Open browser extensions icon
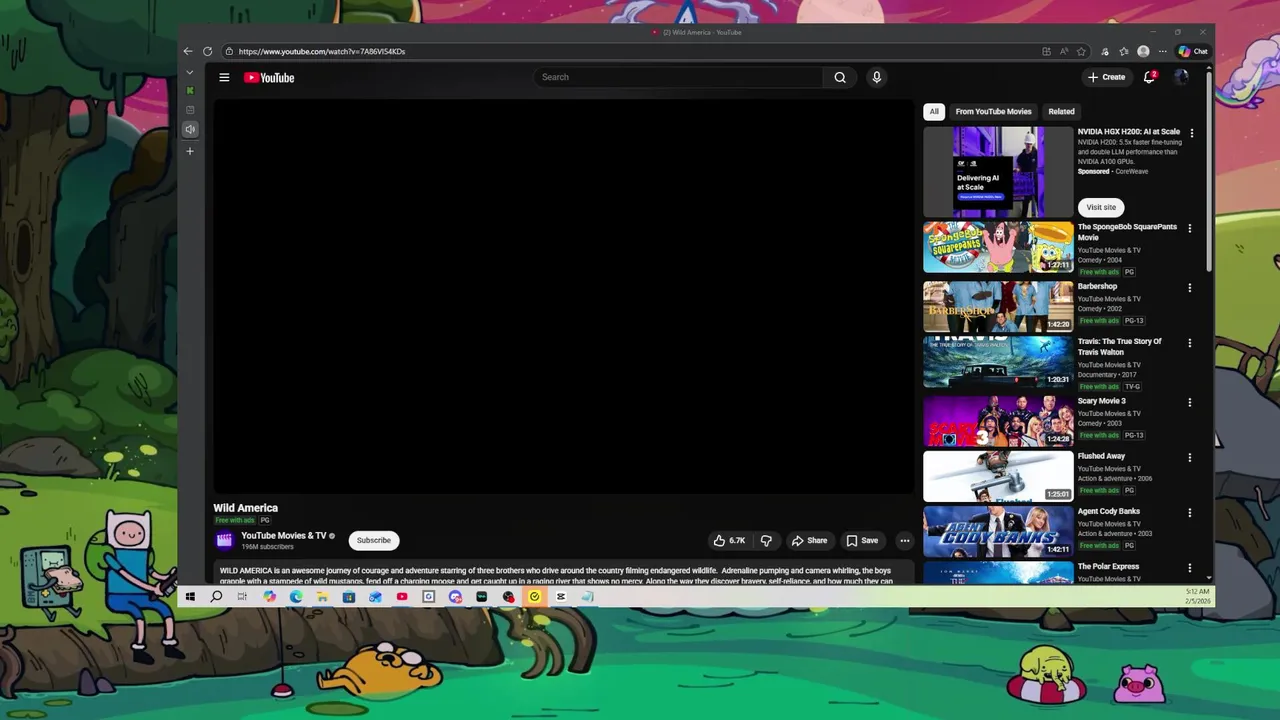Viewport: 1280px width, 720px height. click(x=1105, y=51)
